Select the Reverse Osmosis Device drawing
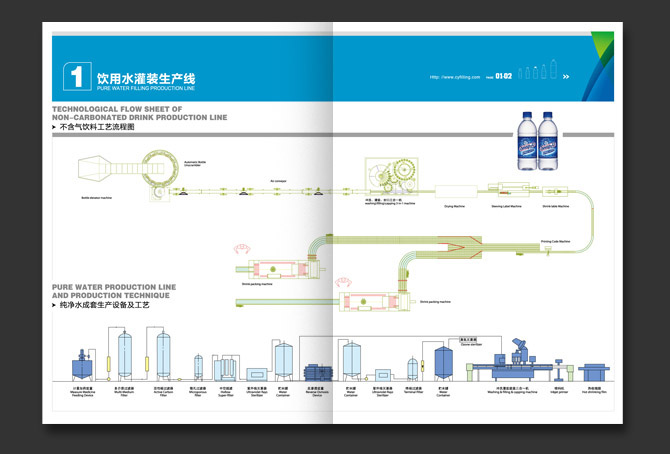Screen dimensions: 670x454 318,372
